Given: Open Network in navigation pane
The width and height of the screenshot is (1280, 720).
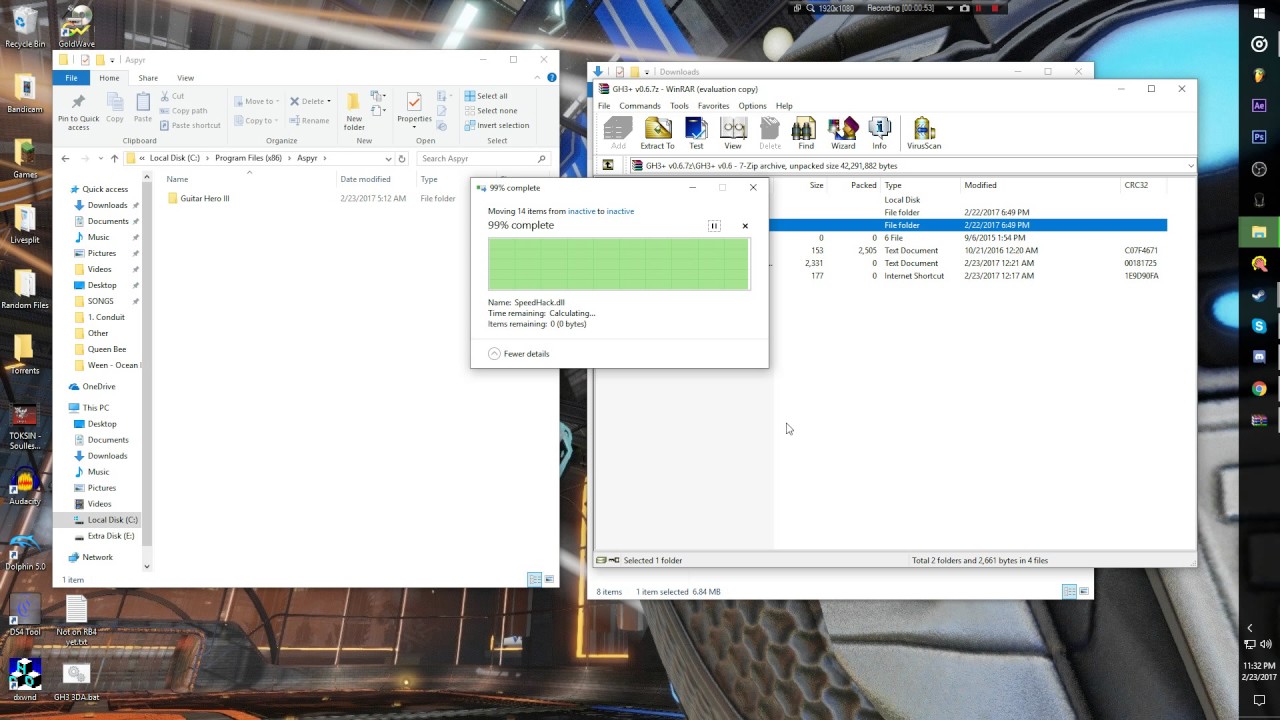Looking at the screenshot, I should [97, 557].
